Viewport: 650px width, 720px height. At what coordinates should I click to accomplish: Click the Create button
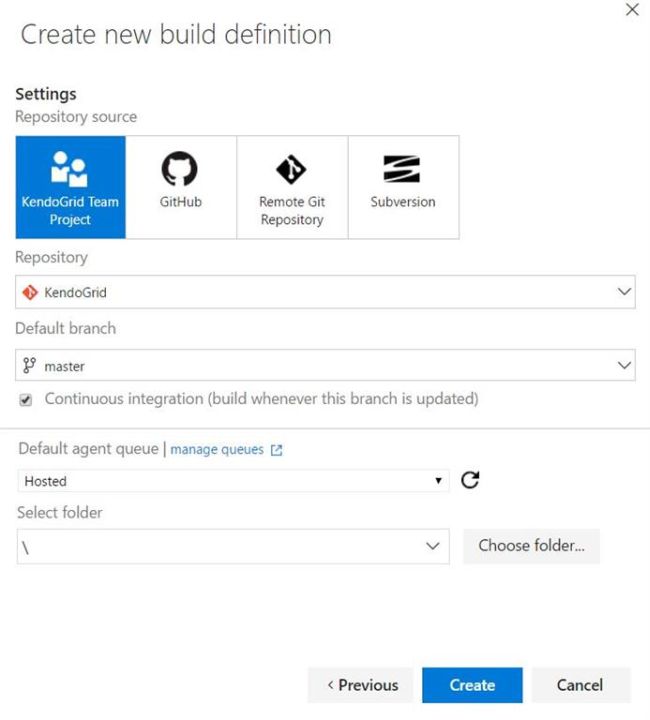pyautogui.click(x=472, y=685)
